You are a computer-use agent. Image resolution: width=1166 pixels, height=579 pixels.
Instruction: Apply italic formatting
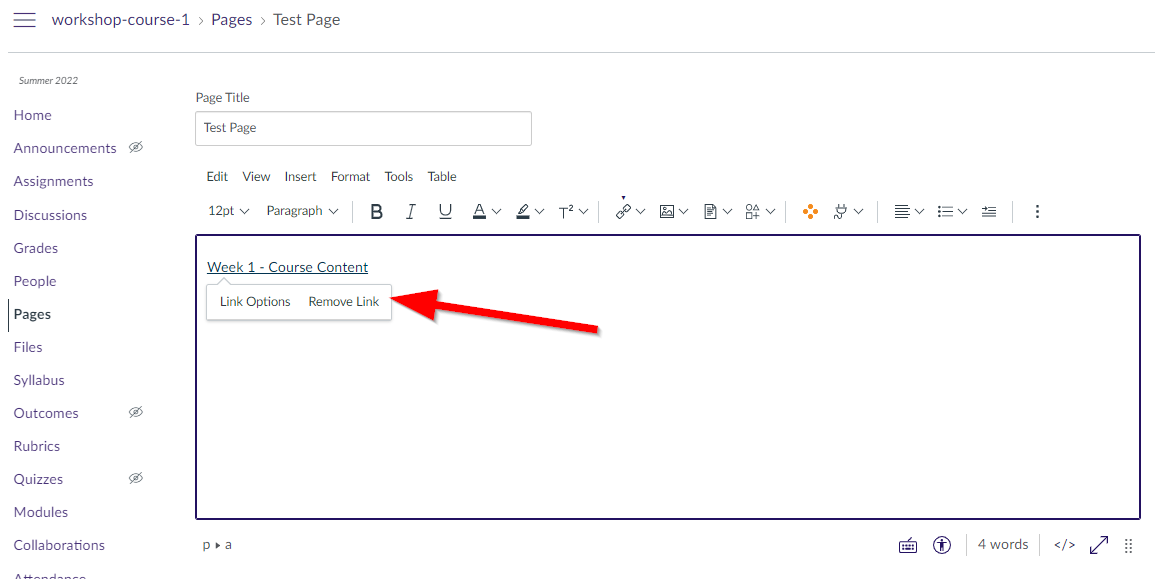click(410, 212)
